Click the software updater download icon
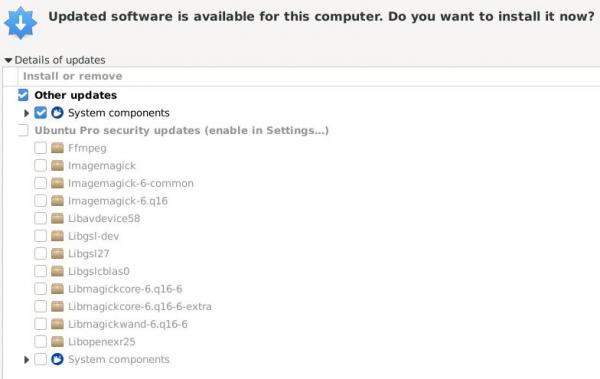Viewport: 600px width, 379px height. pos(20,23)
